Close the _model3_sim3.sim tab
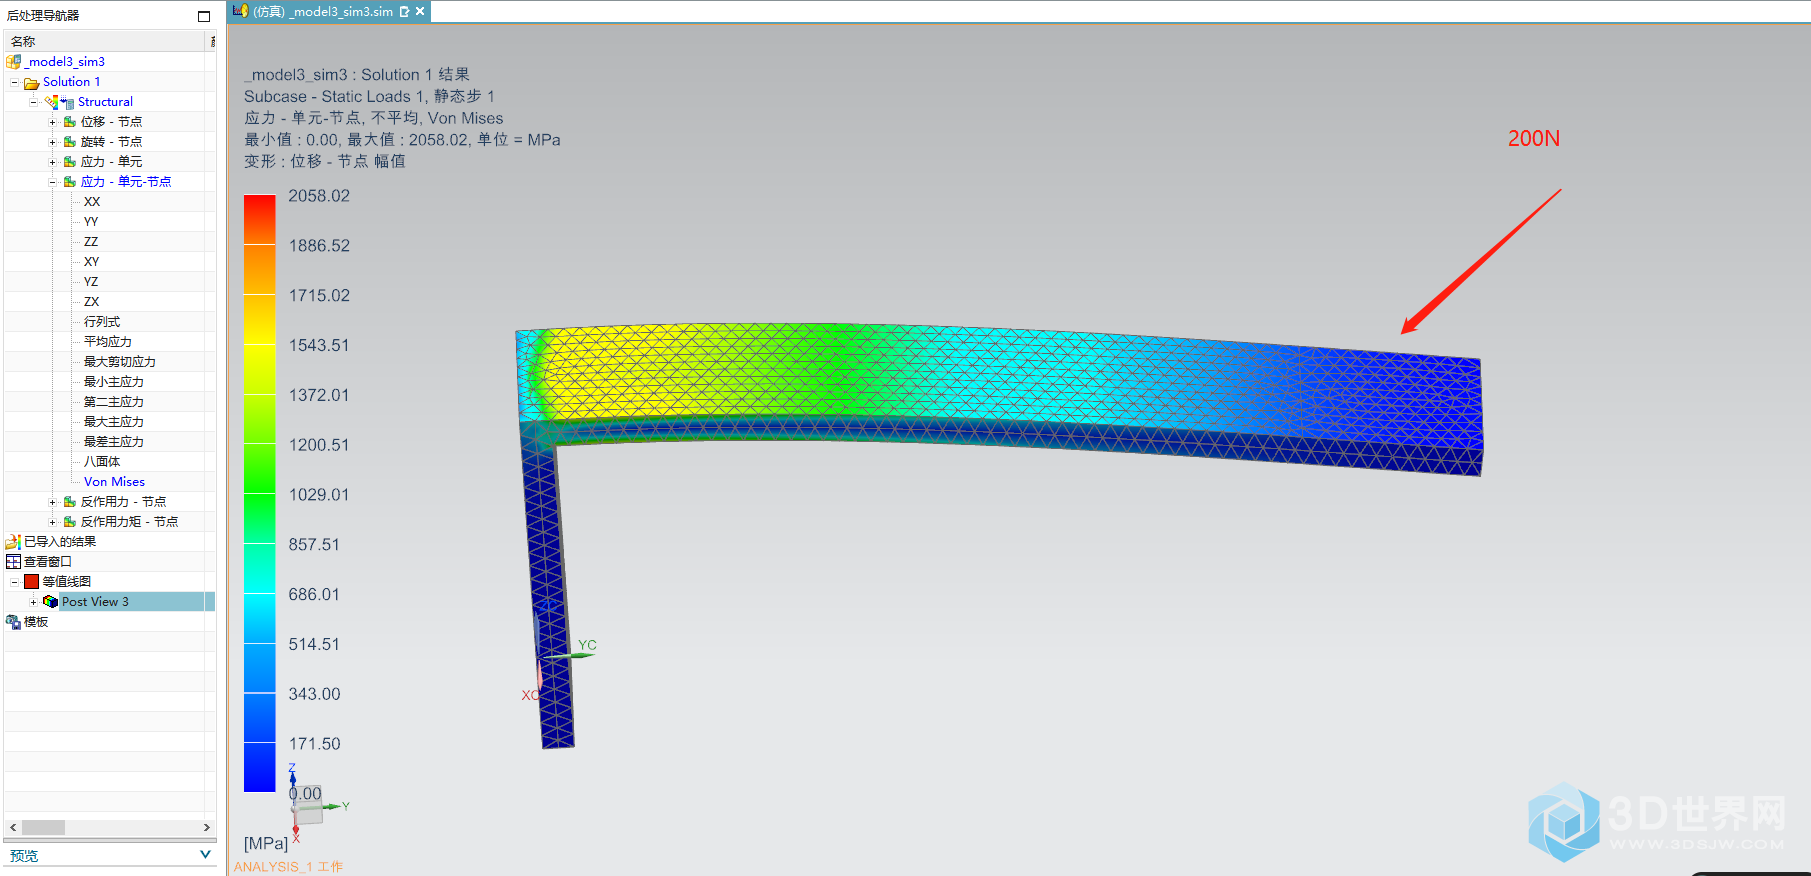The image size is (1811, 876). coord(420,11)
